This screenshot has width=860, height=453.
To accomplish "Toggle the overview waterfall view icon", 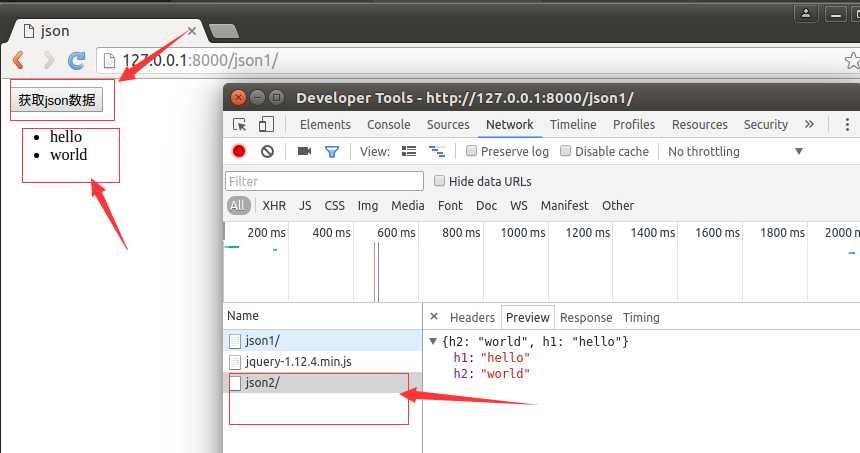I will click(437, 151).
